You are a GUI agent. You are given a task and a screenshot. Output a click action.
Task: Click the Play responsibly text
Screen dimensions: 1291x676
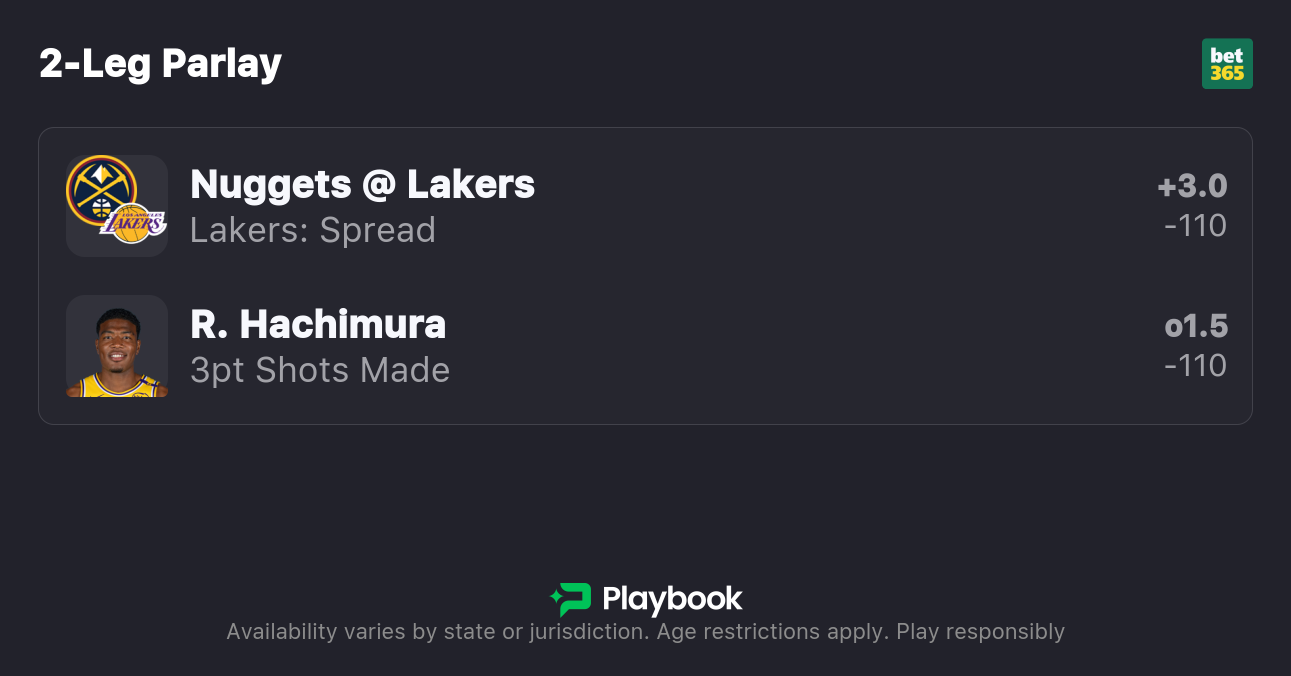coord(980,632)
